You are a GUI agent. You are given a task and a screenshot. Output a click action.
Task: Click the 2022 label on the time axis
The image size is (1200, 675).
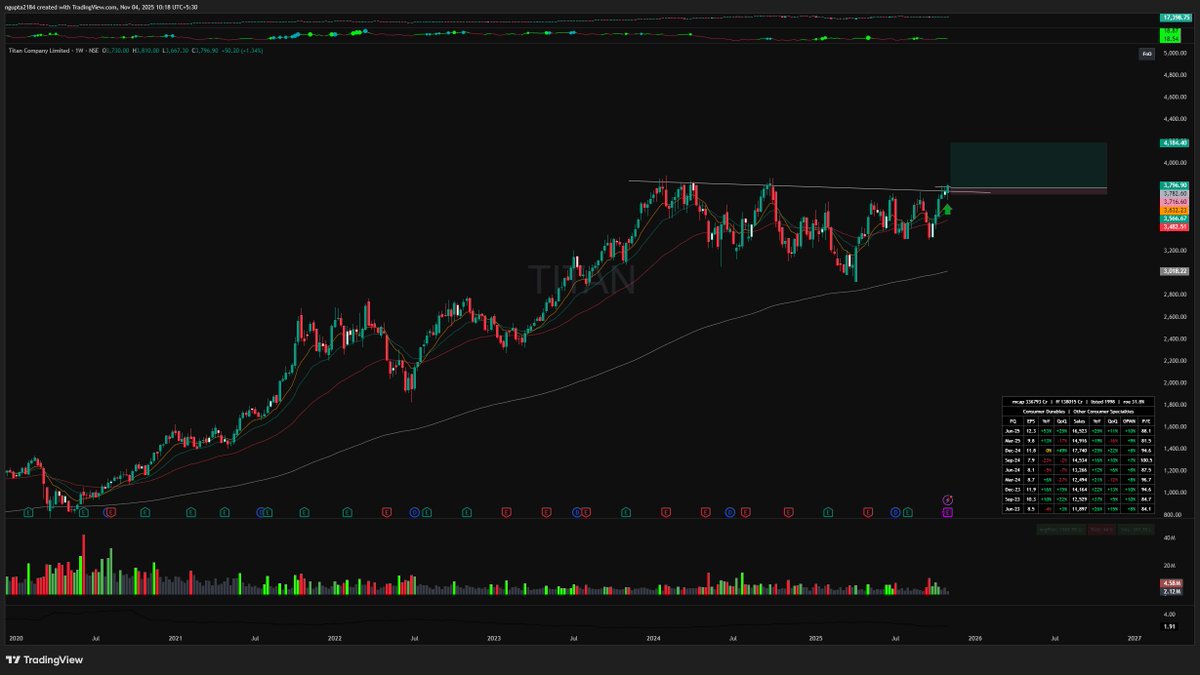[335, 637]
